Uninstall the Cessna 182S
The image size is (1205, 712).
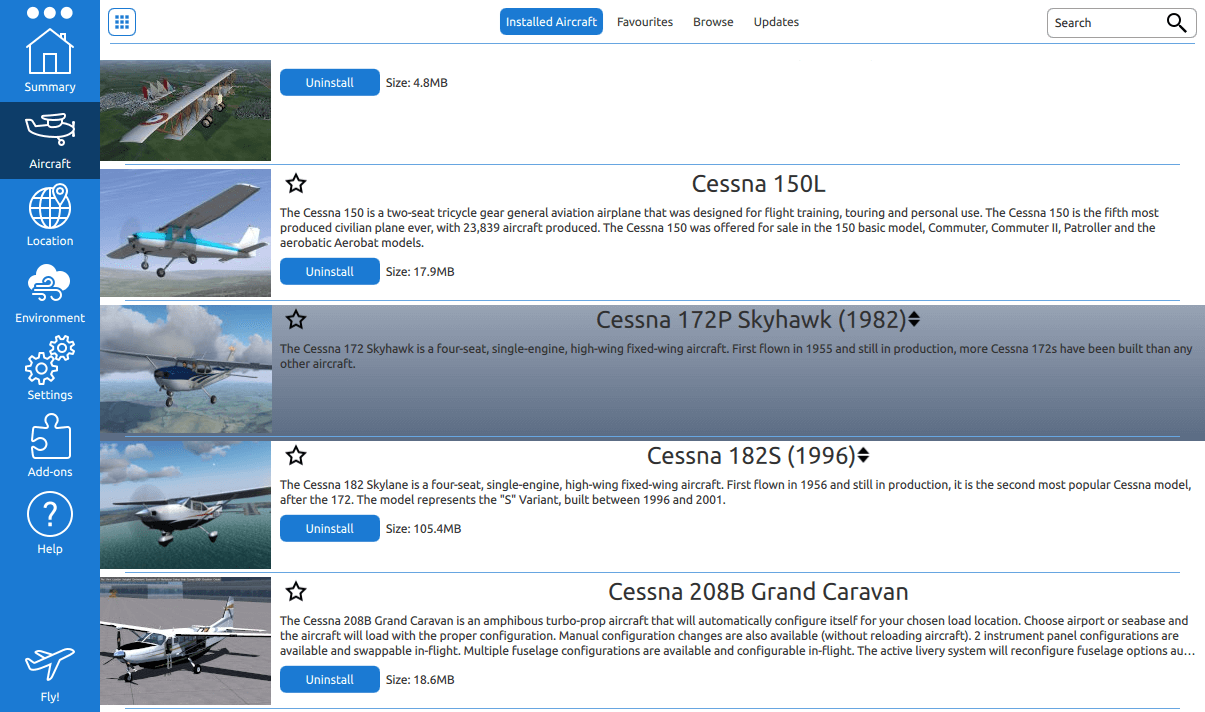pos(330,529)
